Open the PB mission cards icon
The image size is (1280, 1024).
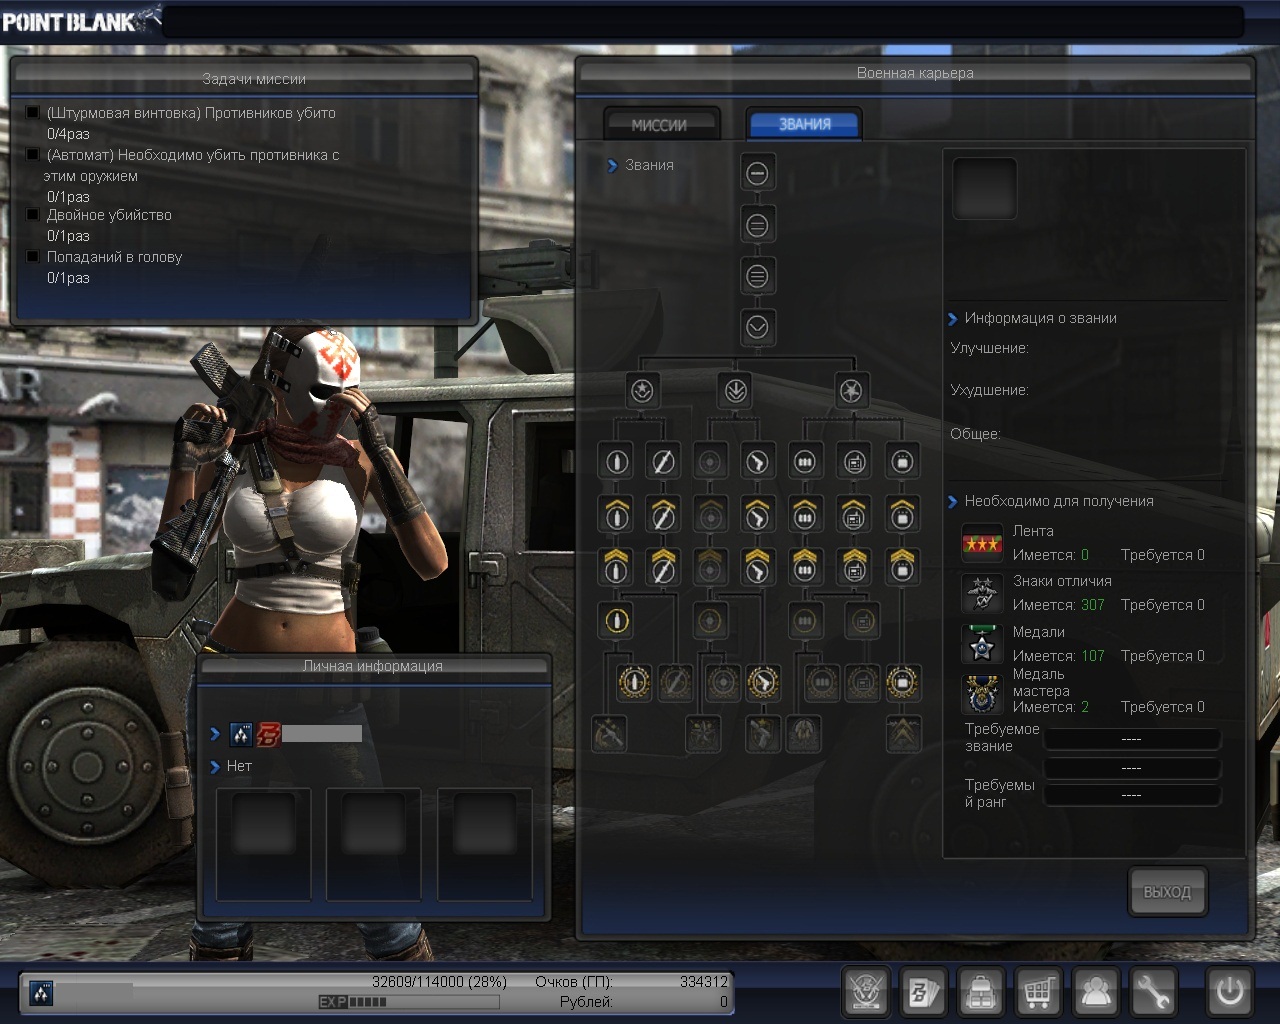[923, 992]
